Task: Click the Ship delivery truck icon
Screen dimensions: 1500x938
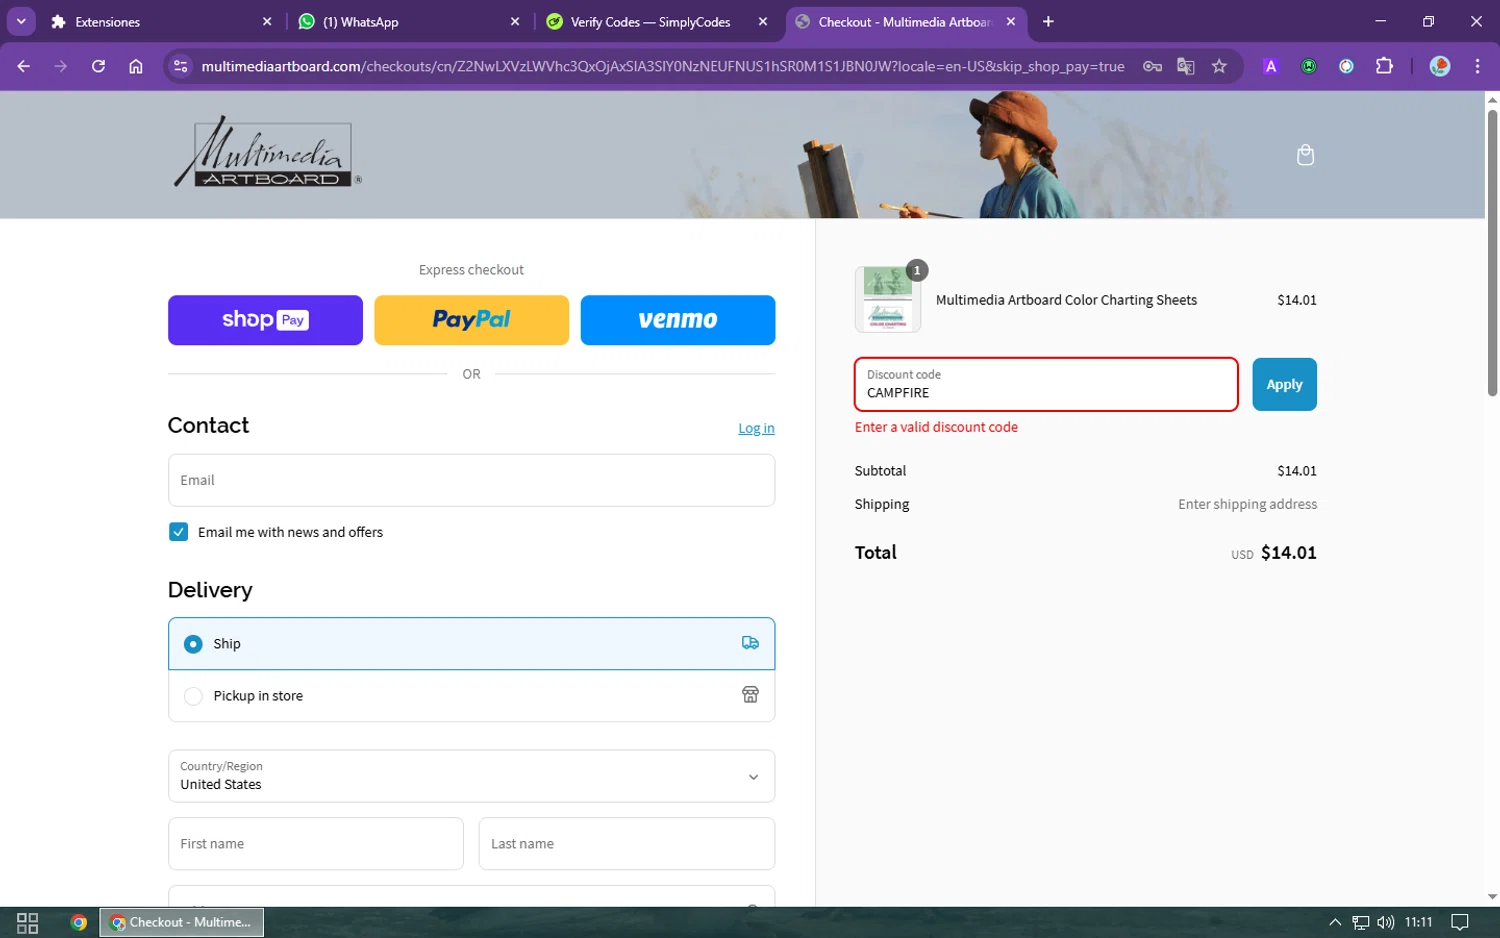Action: (750, 643)
